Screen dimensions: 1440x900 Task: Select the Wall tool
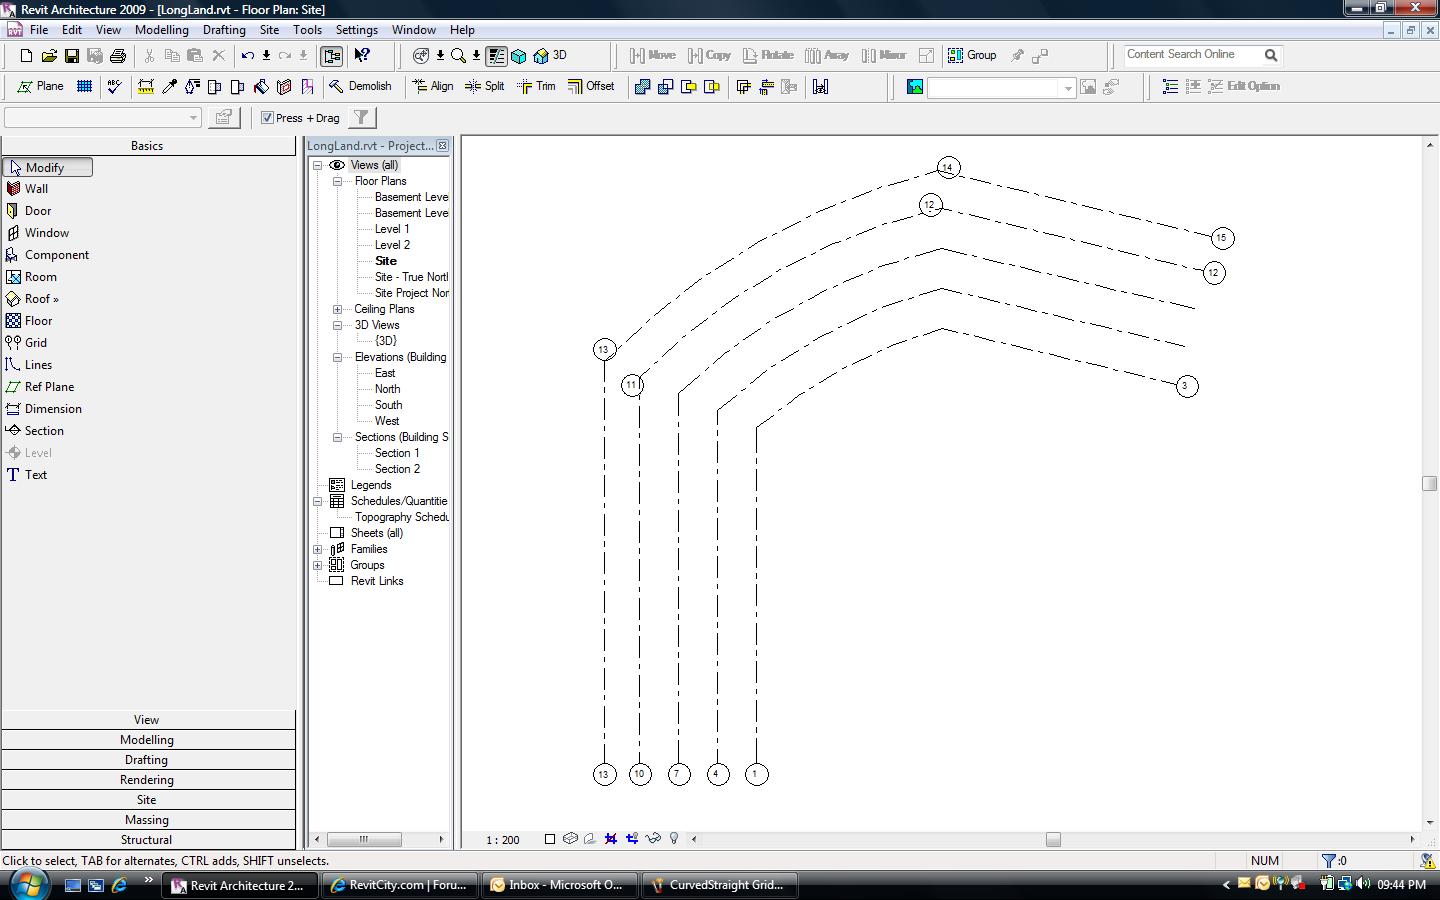click(36, 189)
